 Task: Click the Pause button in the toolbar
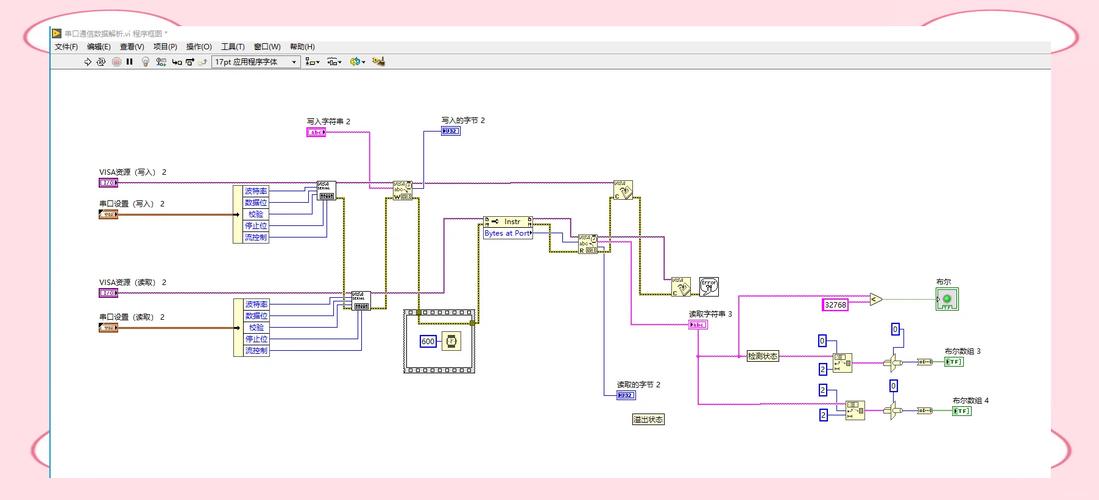pyautogui.click(x=130, y=62)
